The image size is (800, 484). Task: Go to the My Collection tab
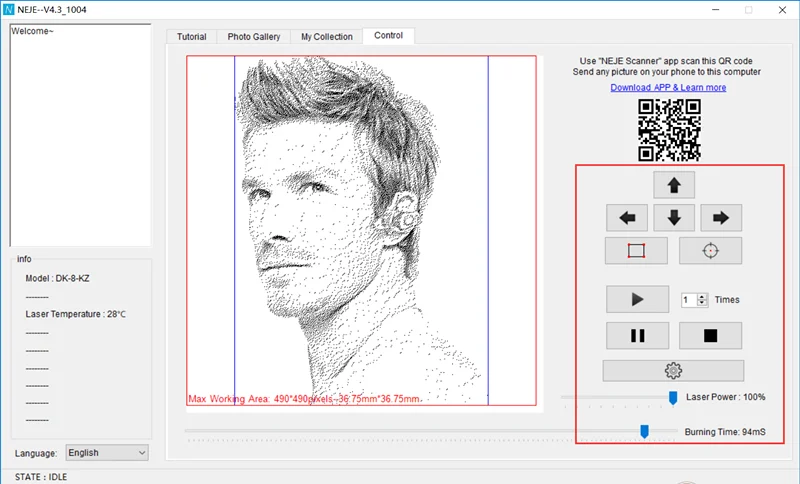tap(327, 37)
